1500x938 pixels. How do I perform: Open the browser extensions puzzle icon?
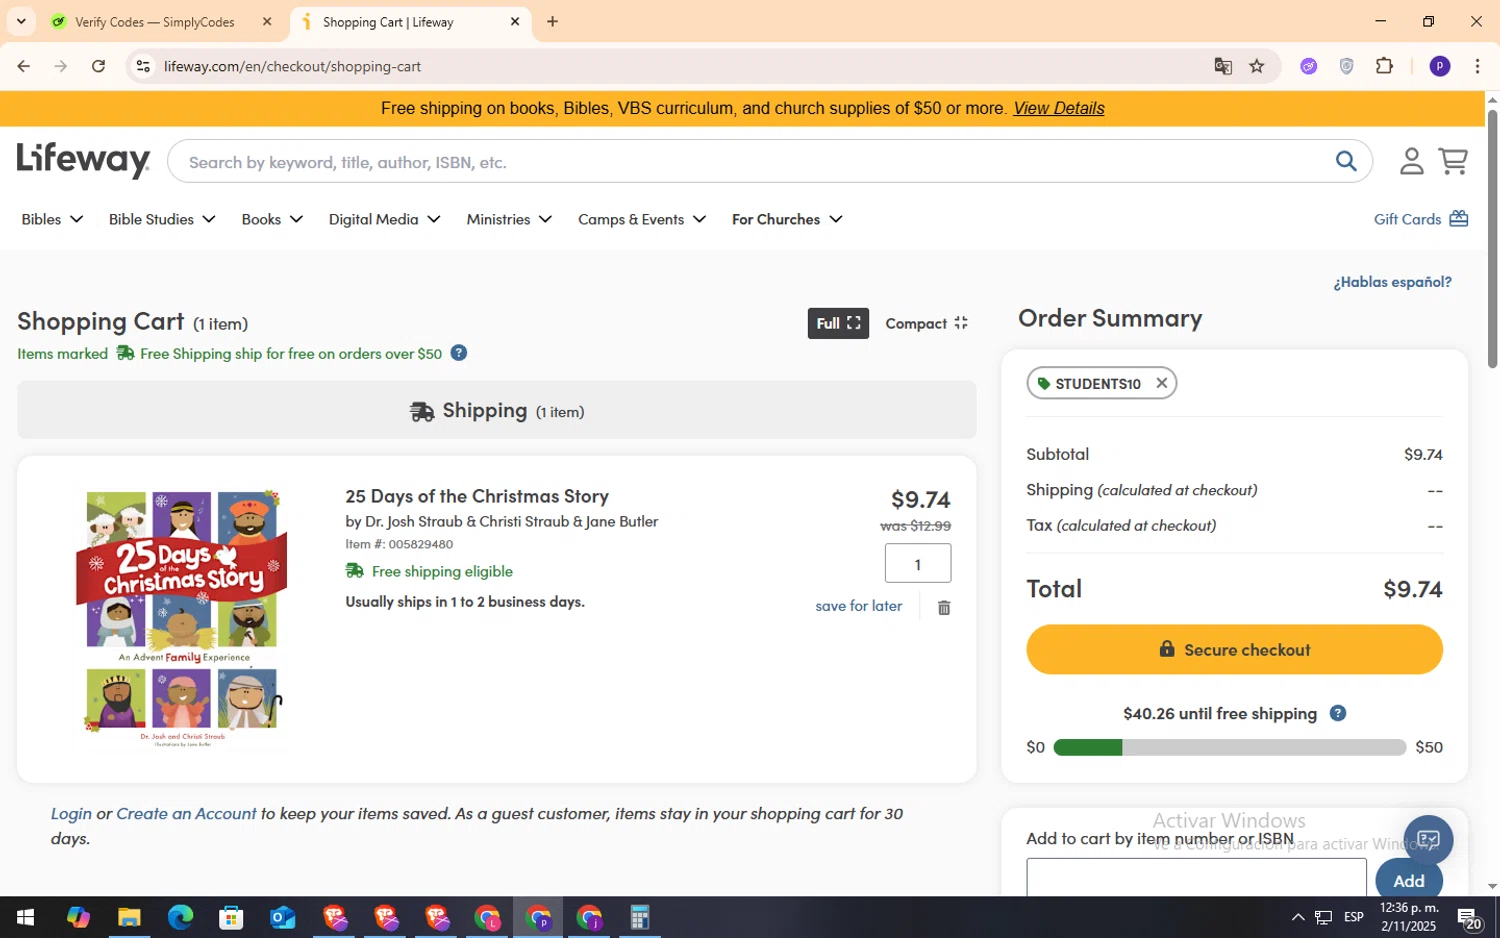tap(1384, 66)
